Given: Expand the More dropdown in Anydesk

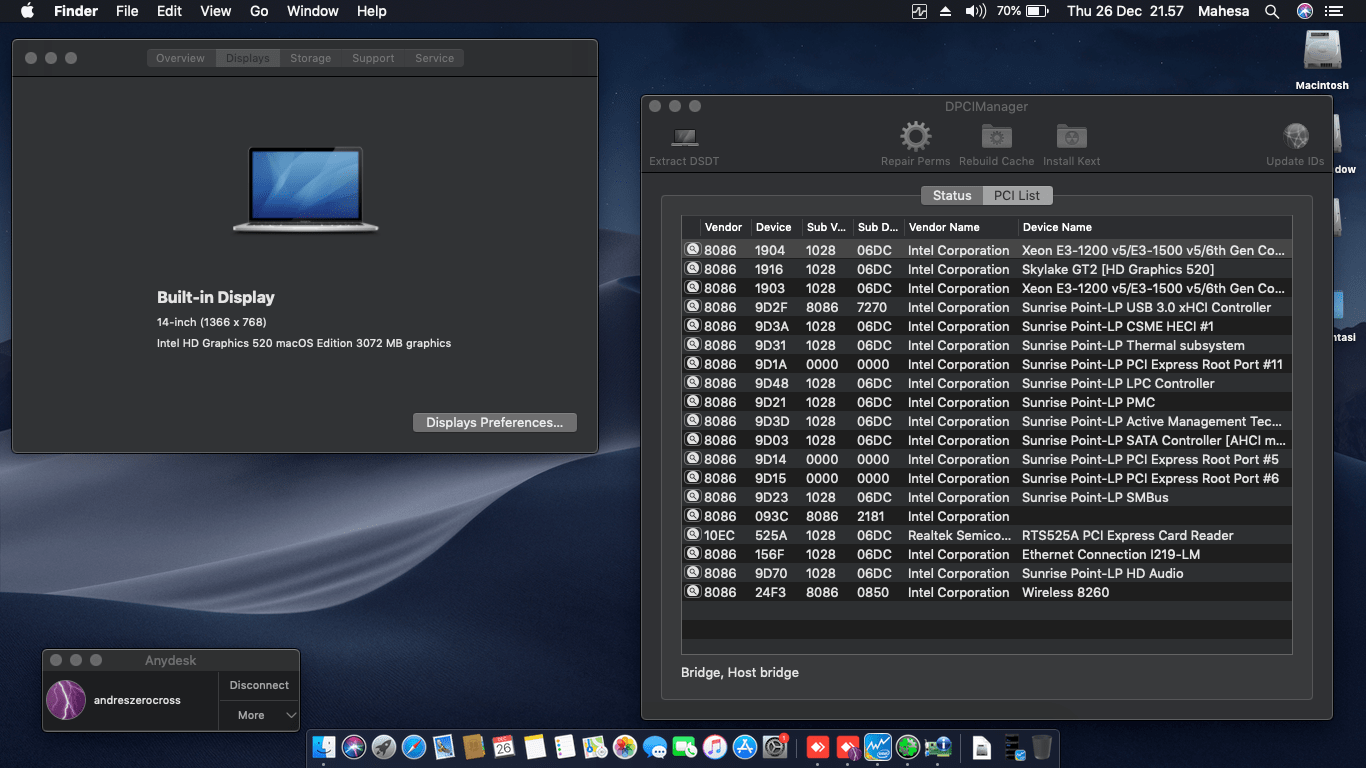Looking at the screenshot, I should pos(259,715).
